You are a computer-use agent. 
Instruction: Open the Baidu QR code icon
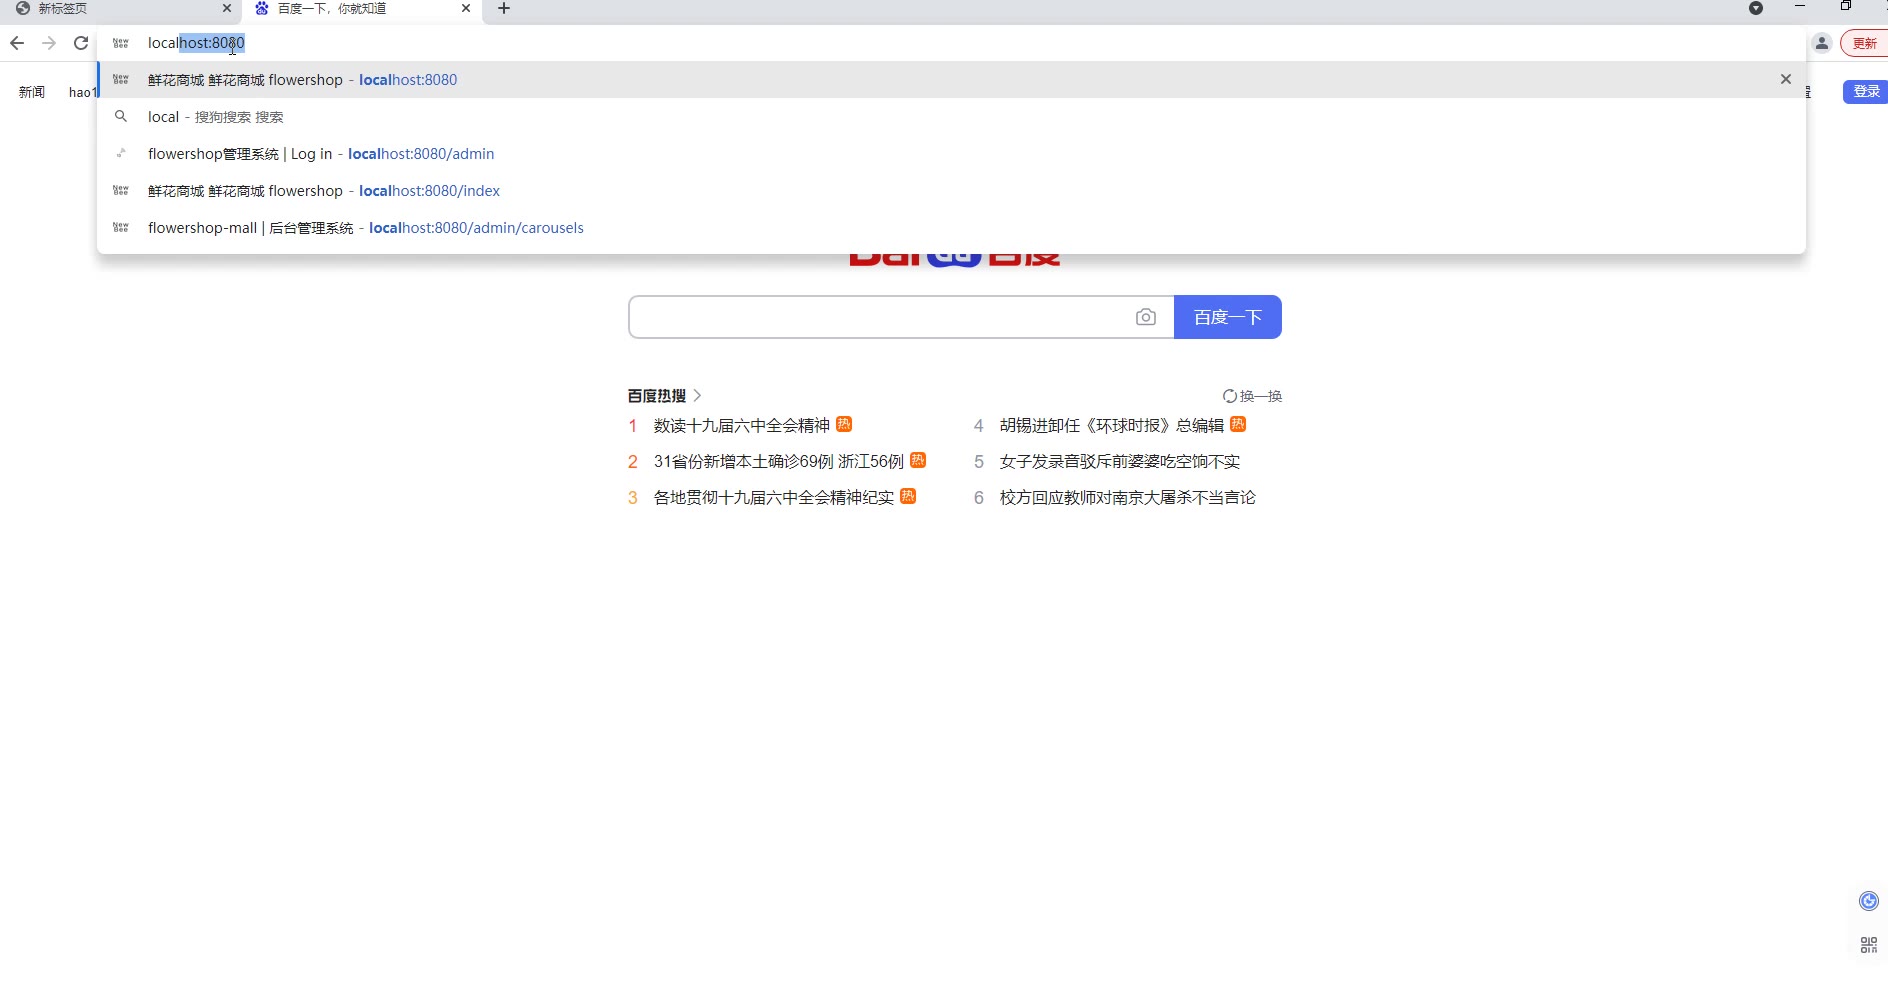pyautogui.click(x=1868, y=945)
